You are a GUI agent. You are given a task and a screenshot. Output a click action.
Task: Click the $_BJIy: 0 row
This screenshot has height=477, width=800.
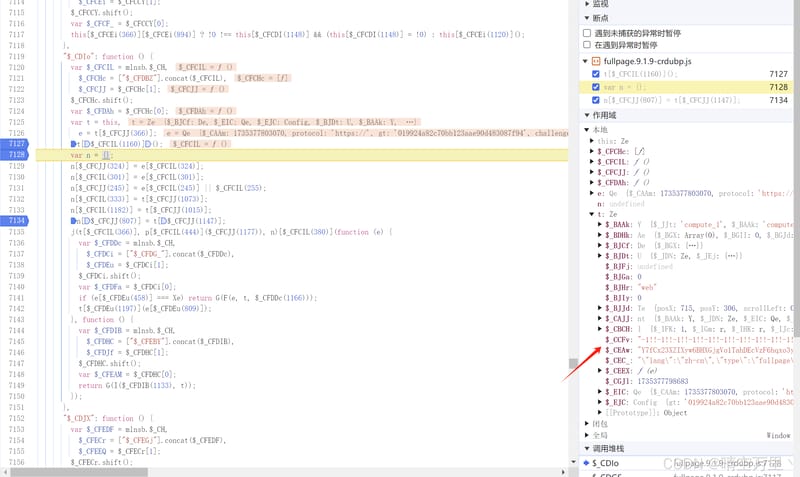pyautogui.click(x=623, y=298)
